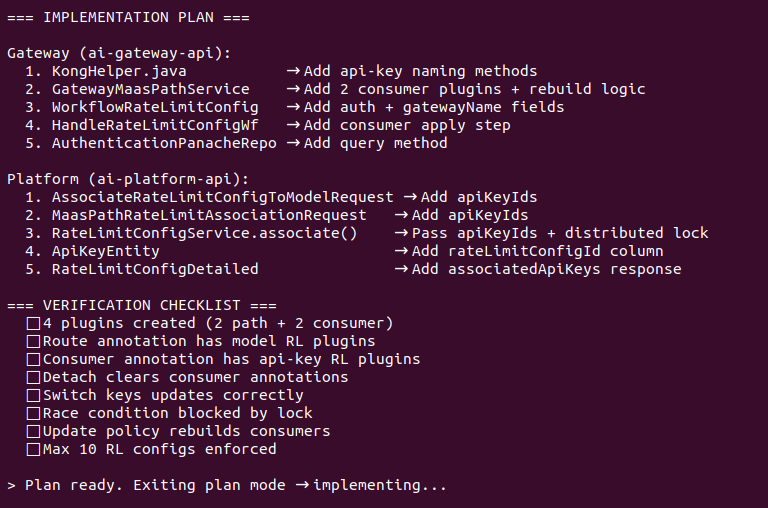Viewport: 768px width, 508px height.
Task: Click the 'Platform (ai-platform-api):' section label
Action: coord(128,179)
